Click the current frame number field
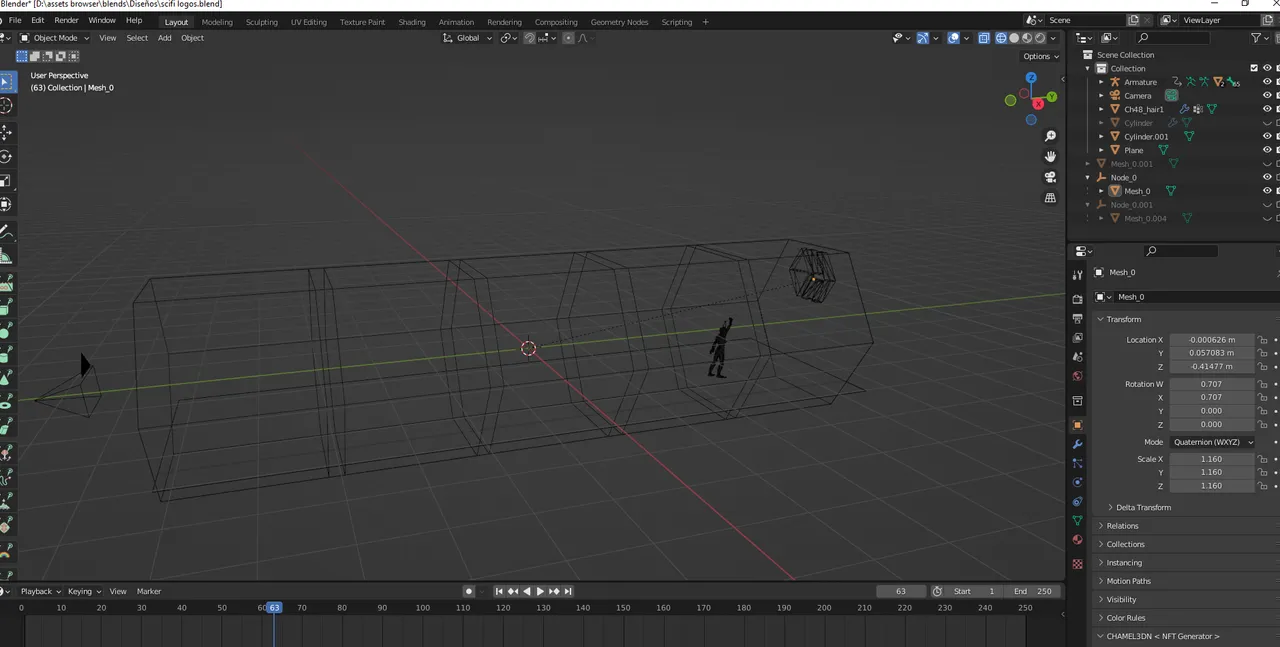Screen dimensions: 1280x647 [x=900, y=591]
